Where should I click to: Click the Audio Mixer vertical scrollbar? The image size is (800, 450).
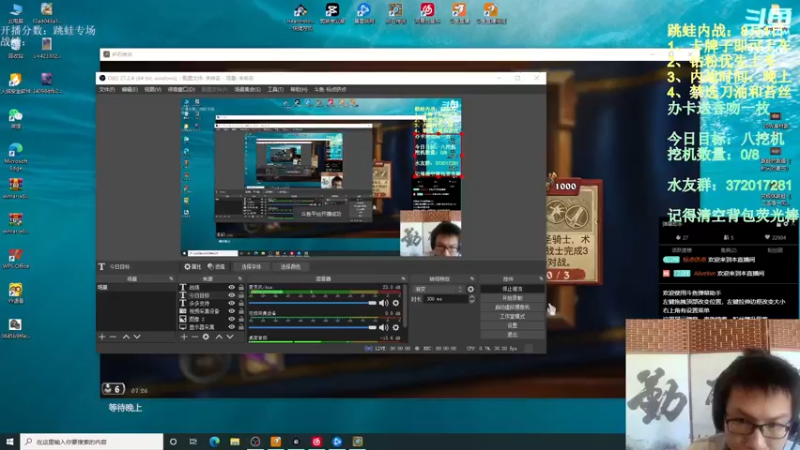pos(405,306)
